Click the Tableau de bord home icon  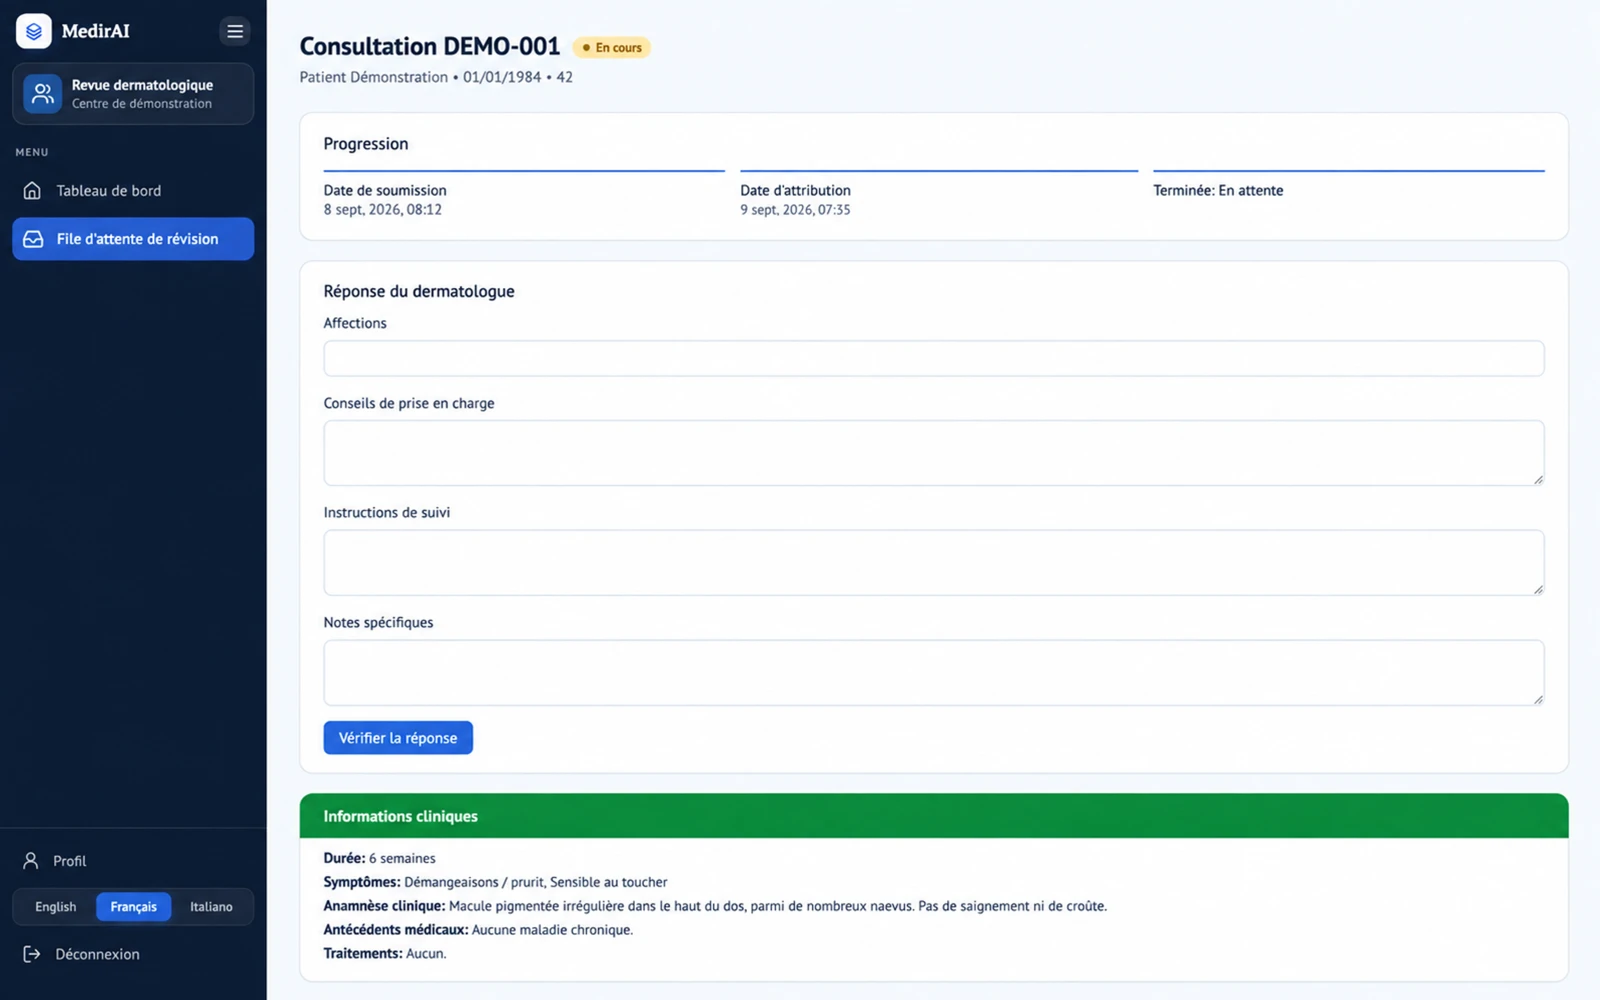point(32,190)
